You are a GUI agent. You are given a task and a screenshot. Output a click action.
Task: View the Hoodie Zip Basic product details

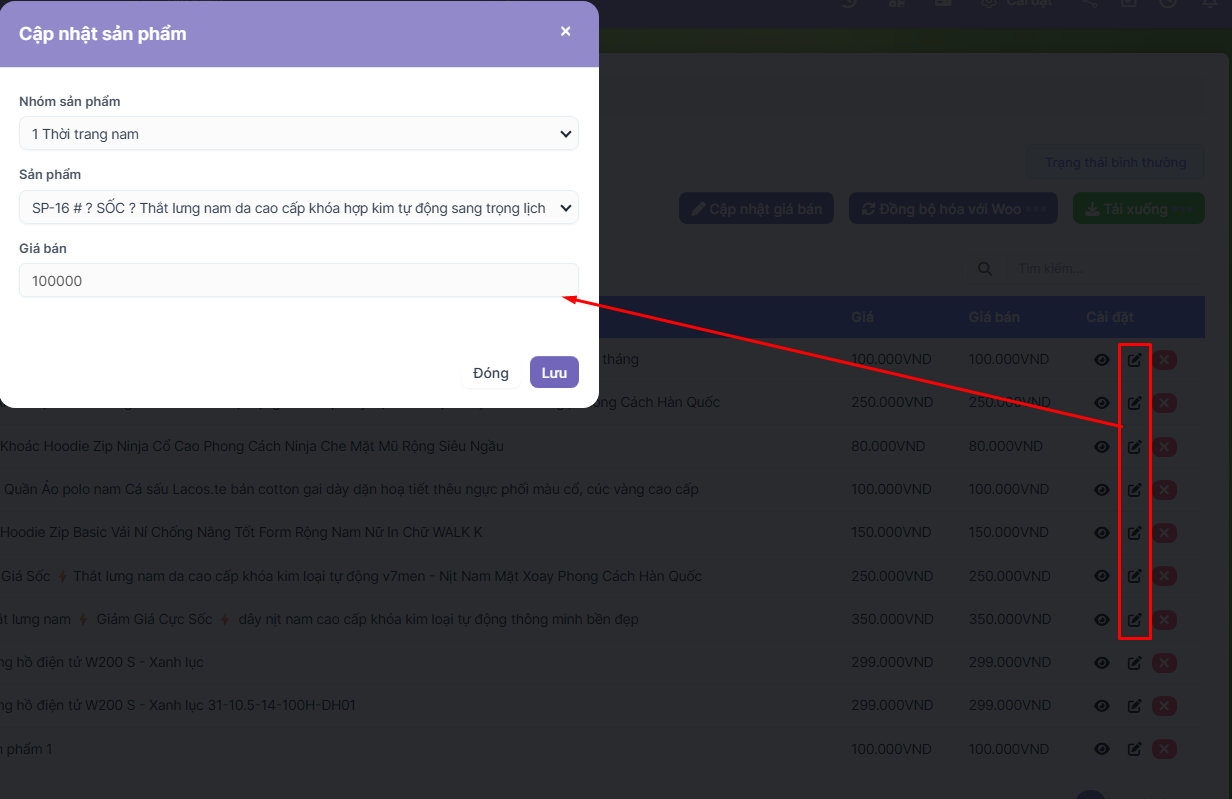[1102, 533]
